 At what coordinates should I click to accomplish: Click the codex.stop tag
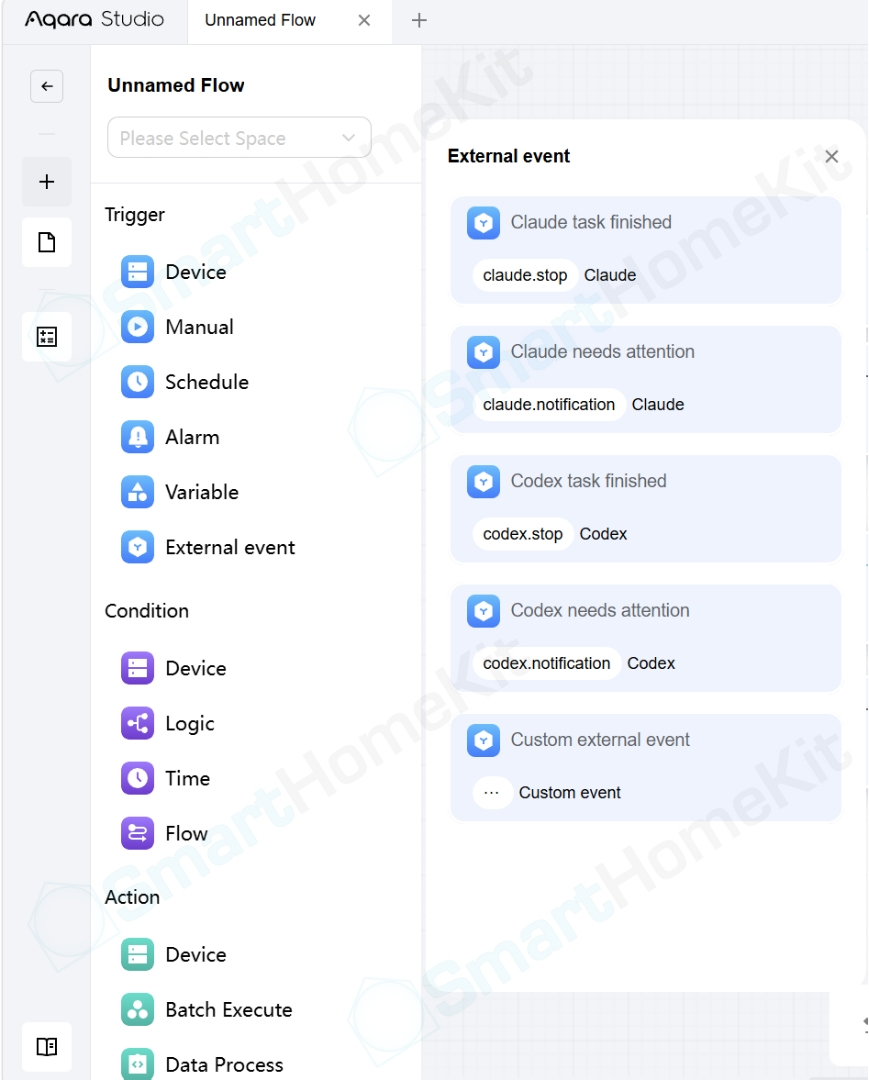point(523,534)
